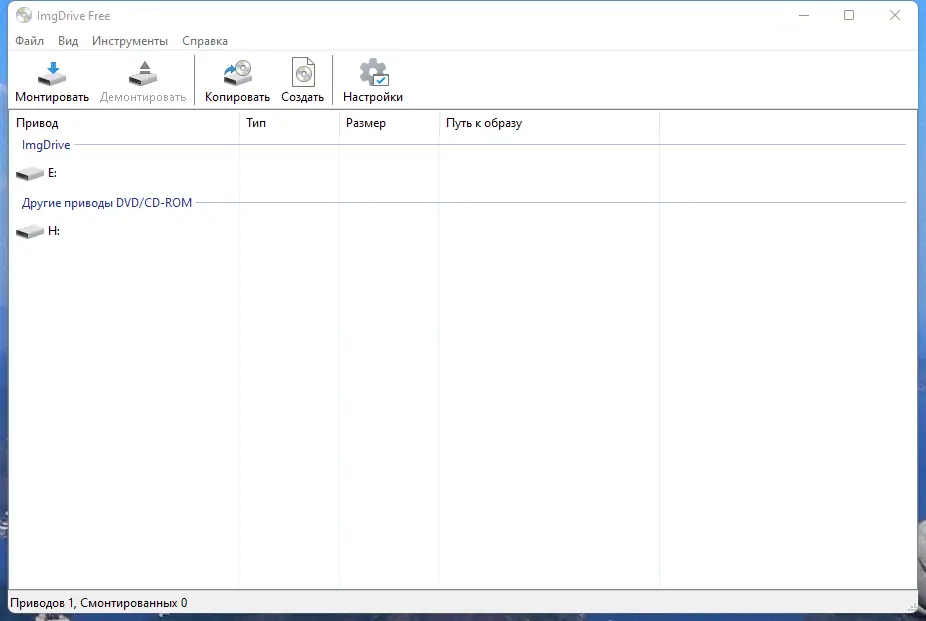The image size is (926, 621).
Task: Sort by the Размер column header
Action: pos(389,123)
